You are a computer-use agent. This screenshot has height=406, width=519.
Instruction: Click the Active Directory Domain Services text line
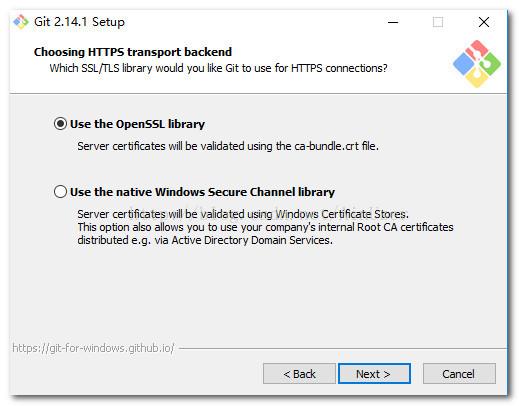pyautogui.click(x=205, y=240)
